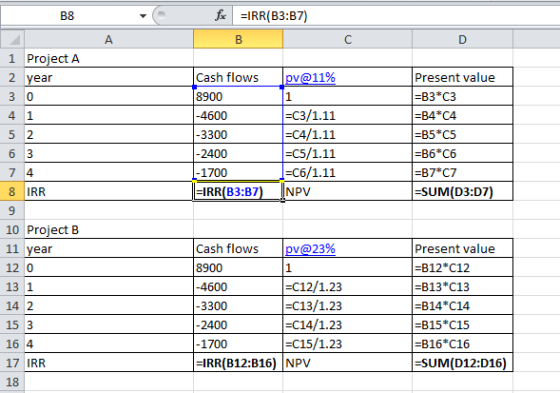
Task: Select cell B5 containing -3300
Action: 238,134
